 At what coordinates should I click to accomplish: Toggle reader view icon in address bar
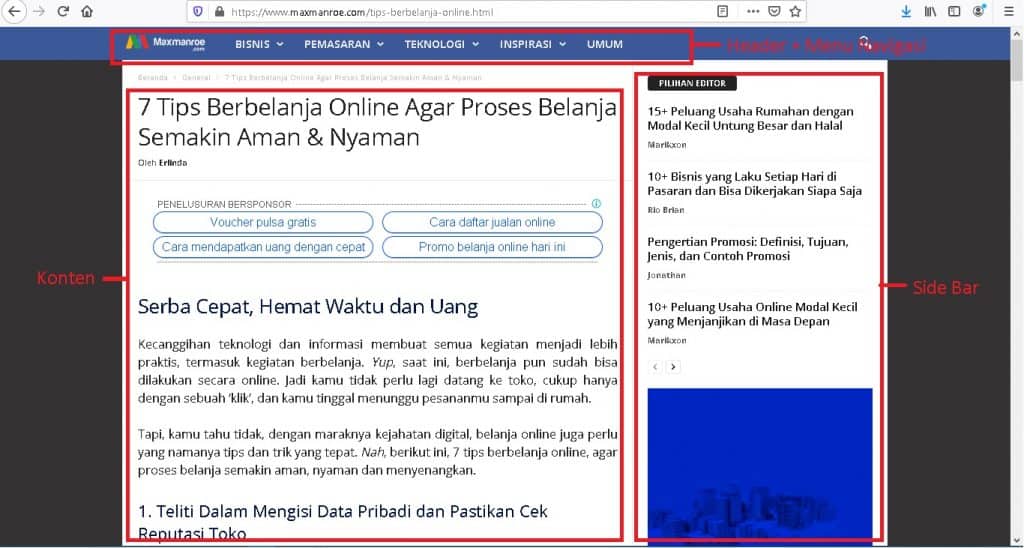pos(722,11)
